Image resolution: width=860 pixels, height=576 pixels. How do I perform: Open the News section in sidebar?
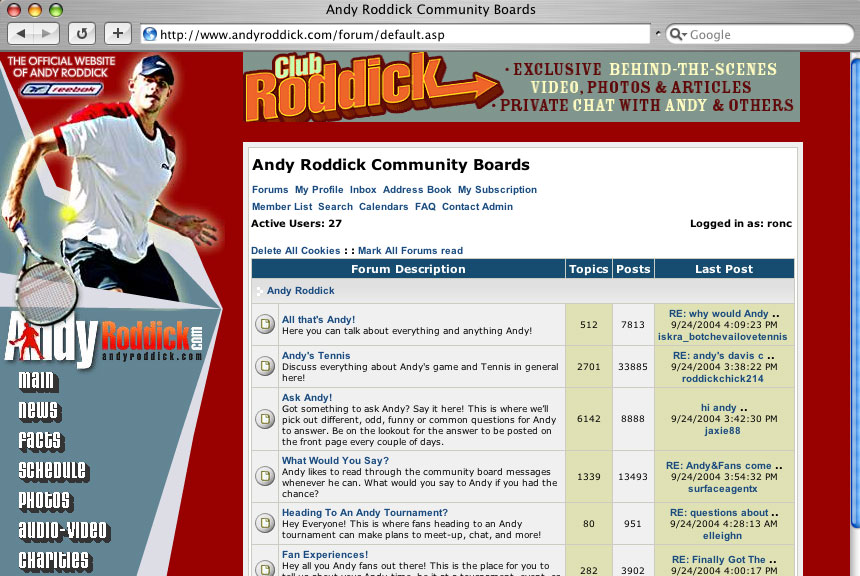(x=38, y=410)
